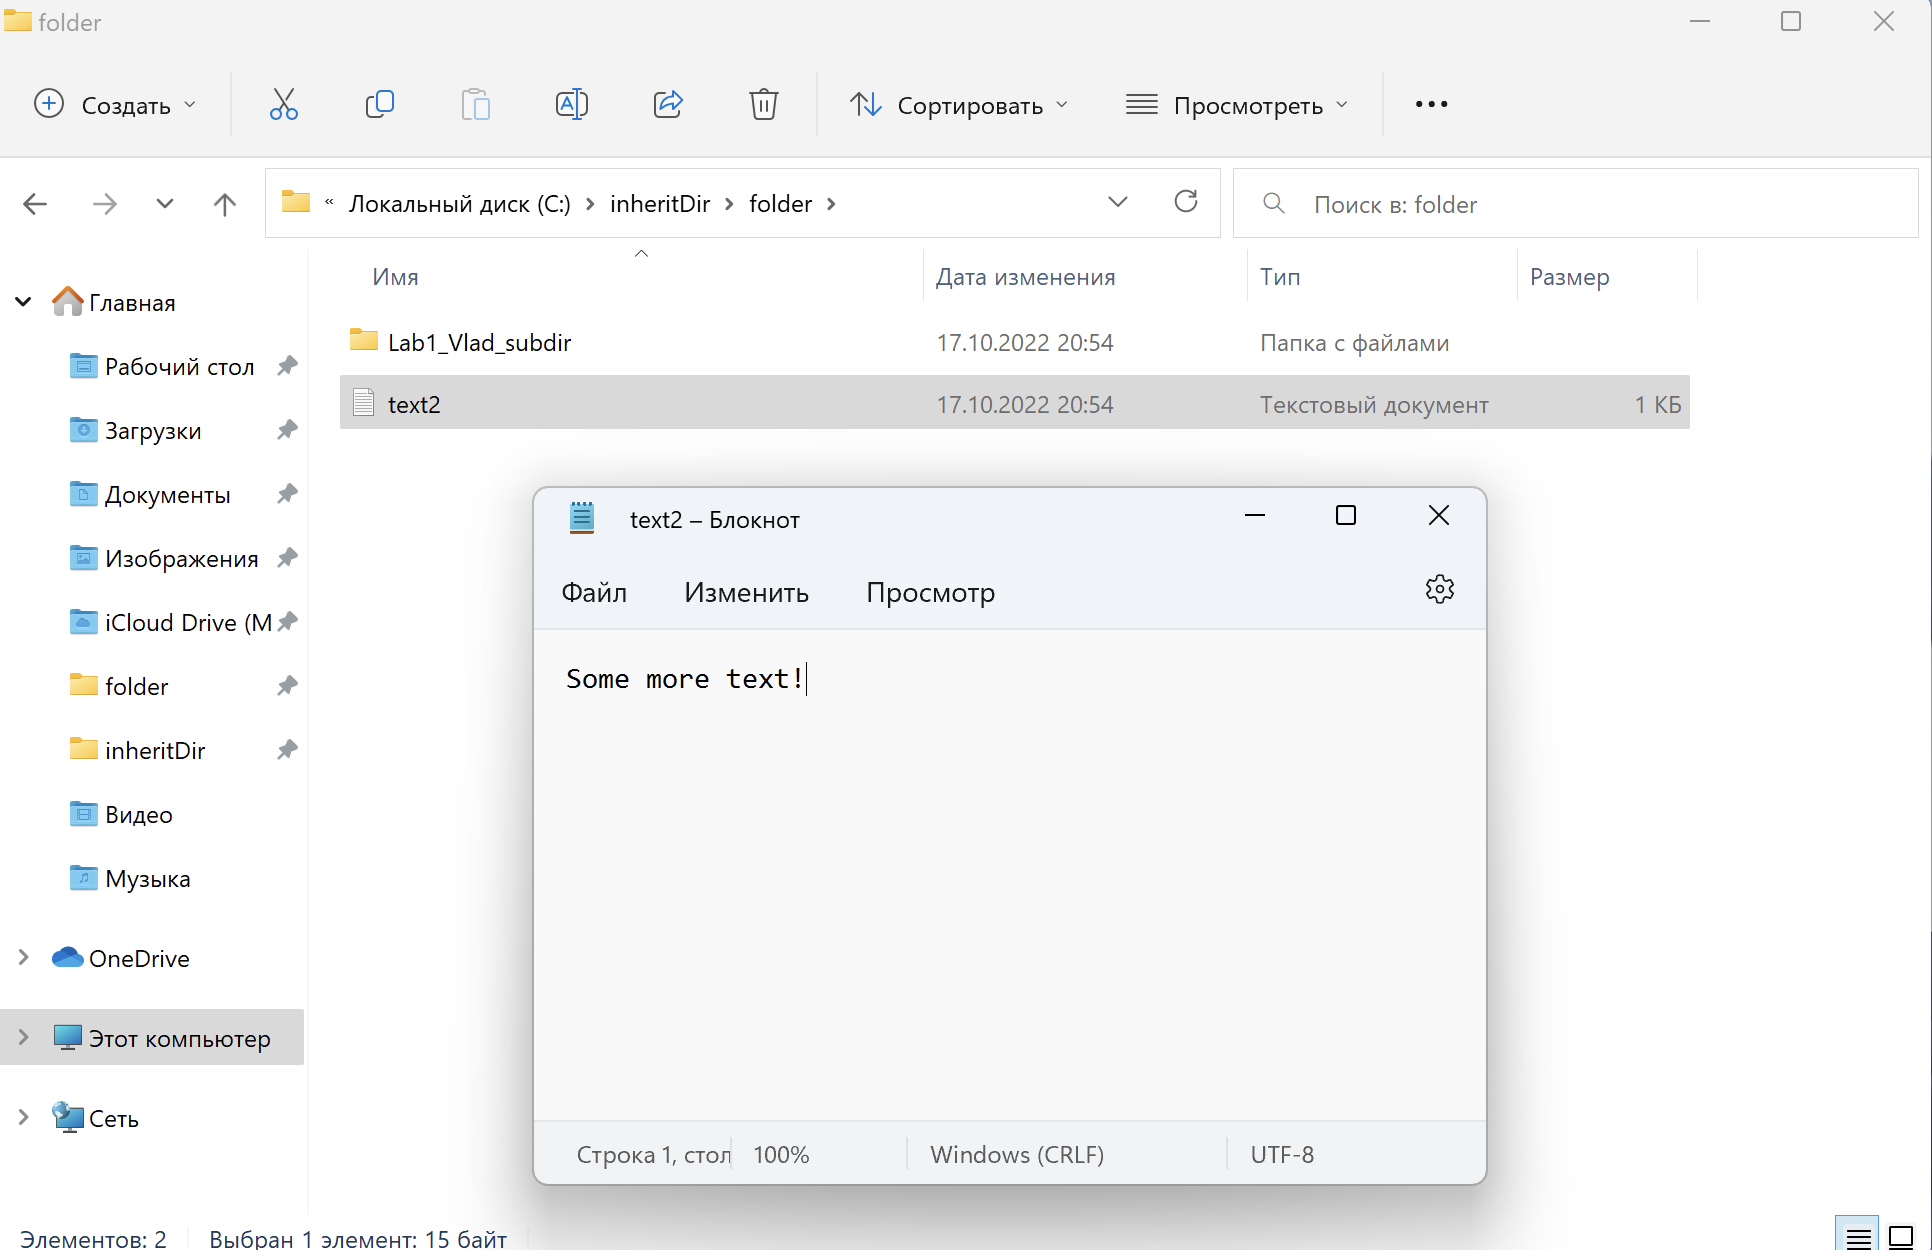Image resolution: width=1932 pixels, height=1250 pixels.
Task: Open the Изменить menu in Notepad
Action: click(x=746, y=593)
